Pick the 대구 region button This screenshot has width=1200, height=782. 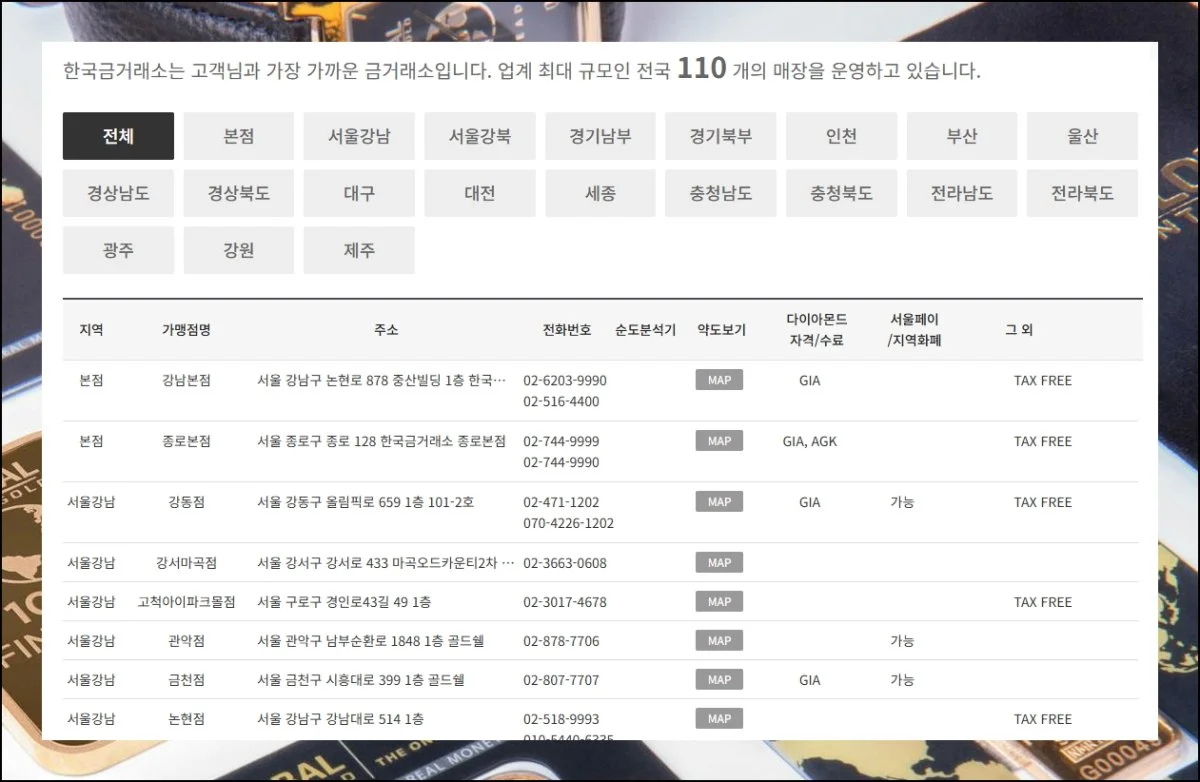click(x=359, y=193)
